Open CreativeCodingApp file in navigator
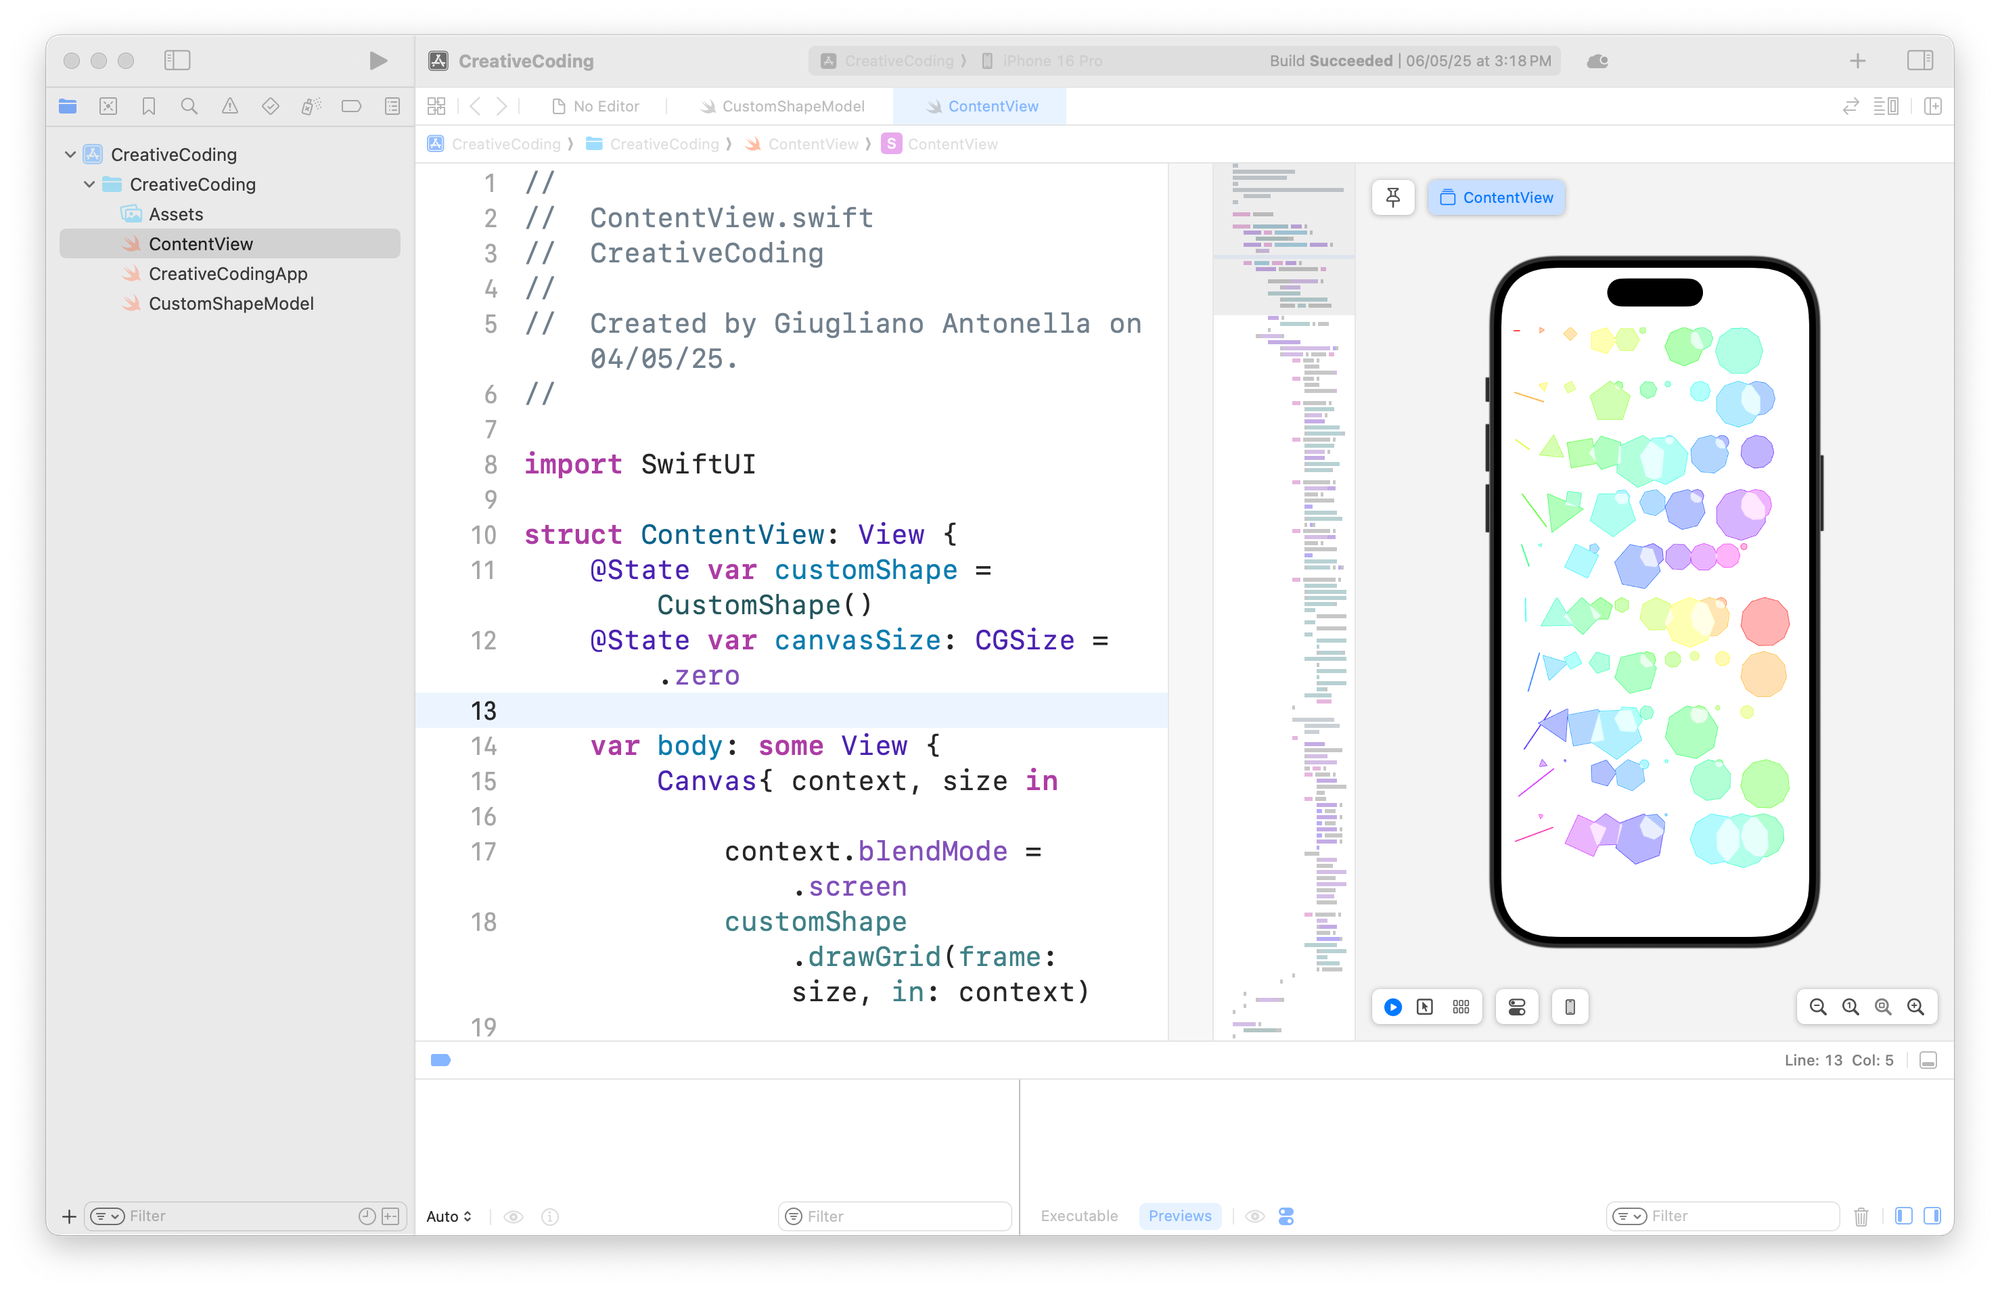Screen dimensions: 2000x1292 pos(228,274)
